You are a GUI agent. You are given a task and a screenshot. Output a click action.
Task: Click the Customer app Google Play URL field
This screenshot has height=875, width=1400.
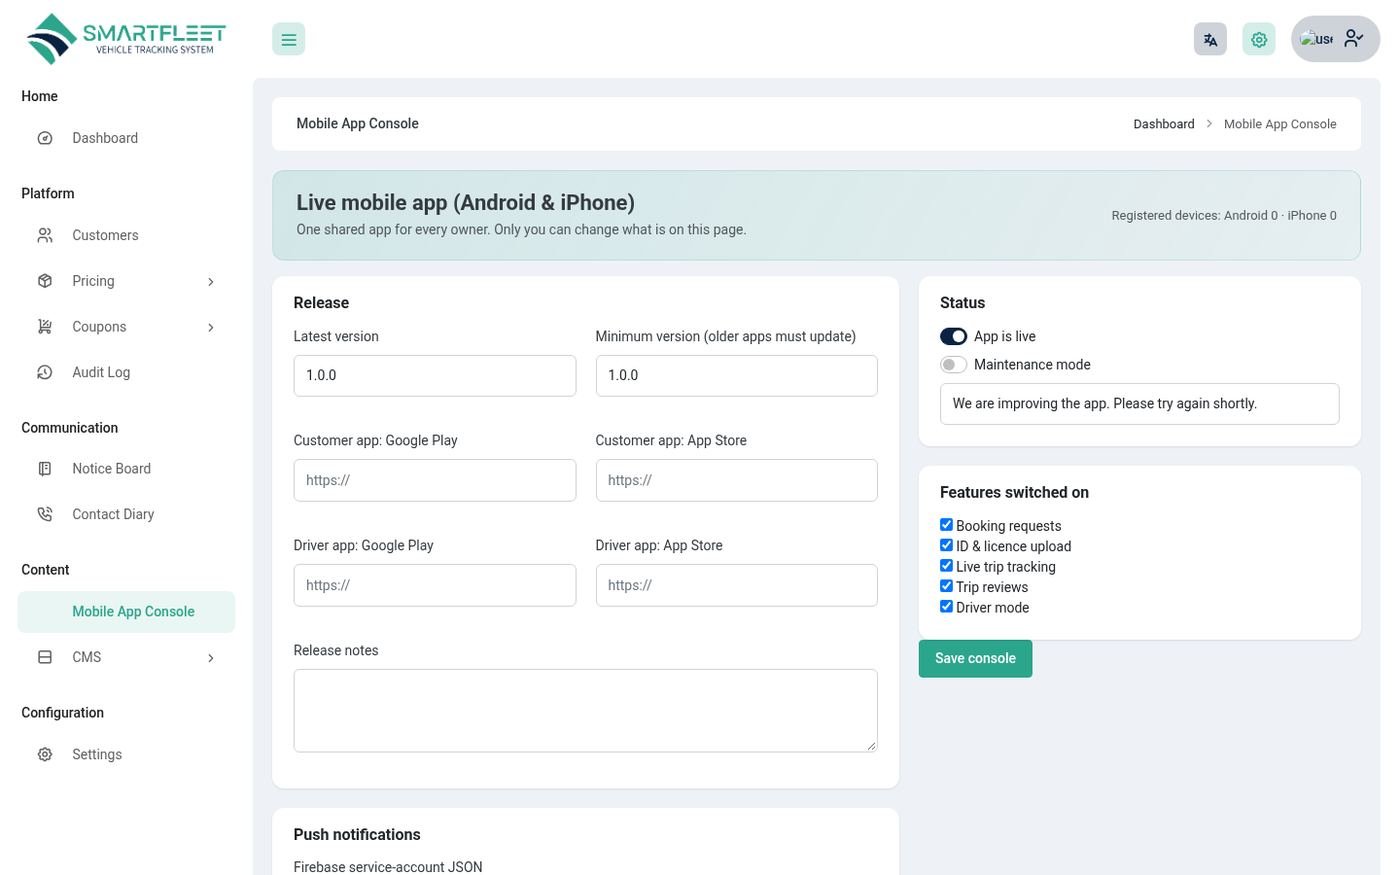[x=435, y=480]
